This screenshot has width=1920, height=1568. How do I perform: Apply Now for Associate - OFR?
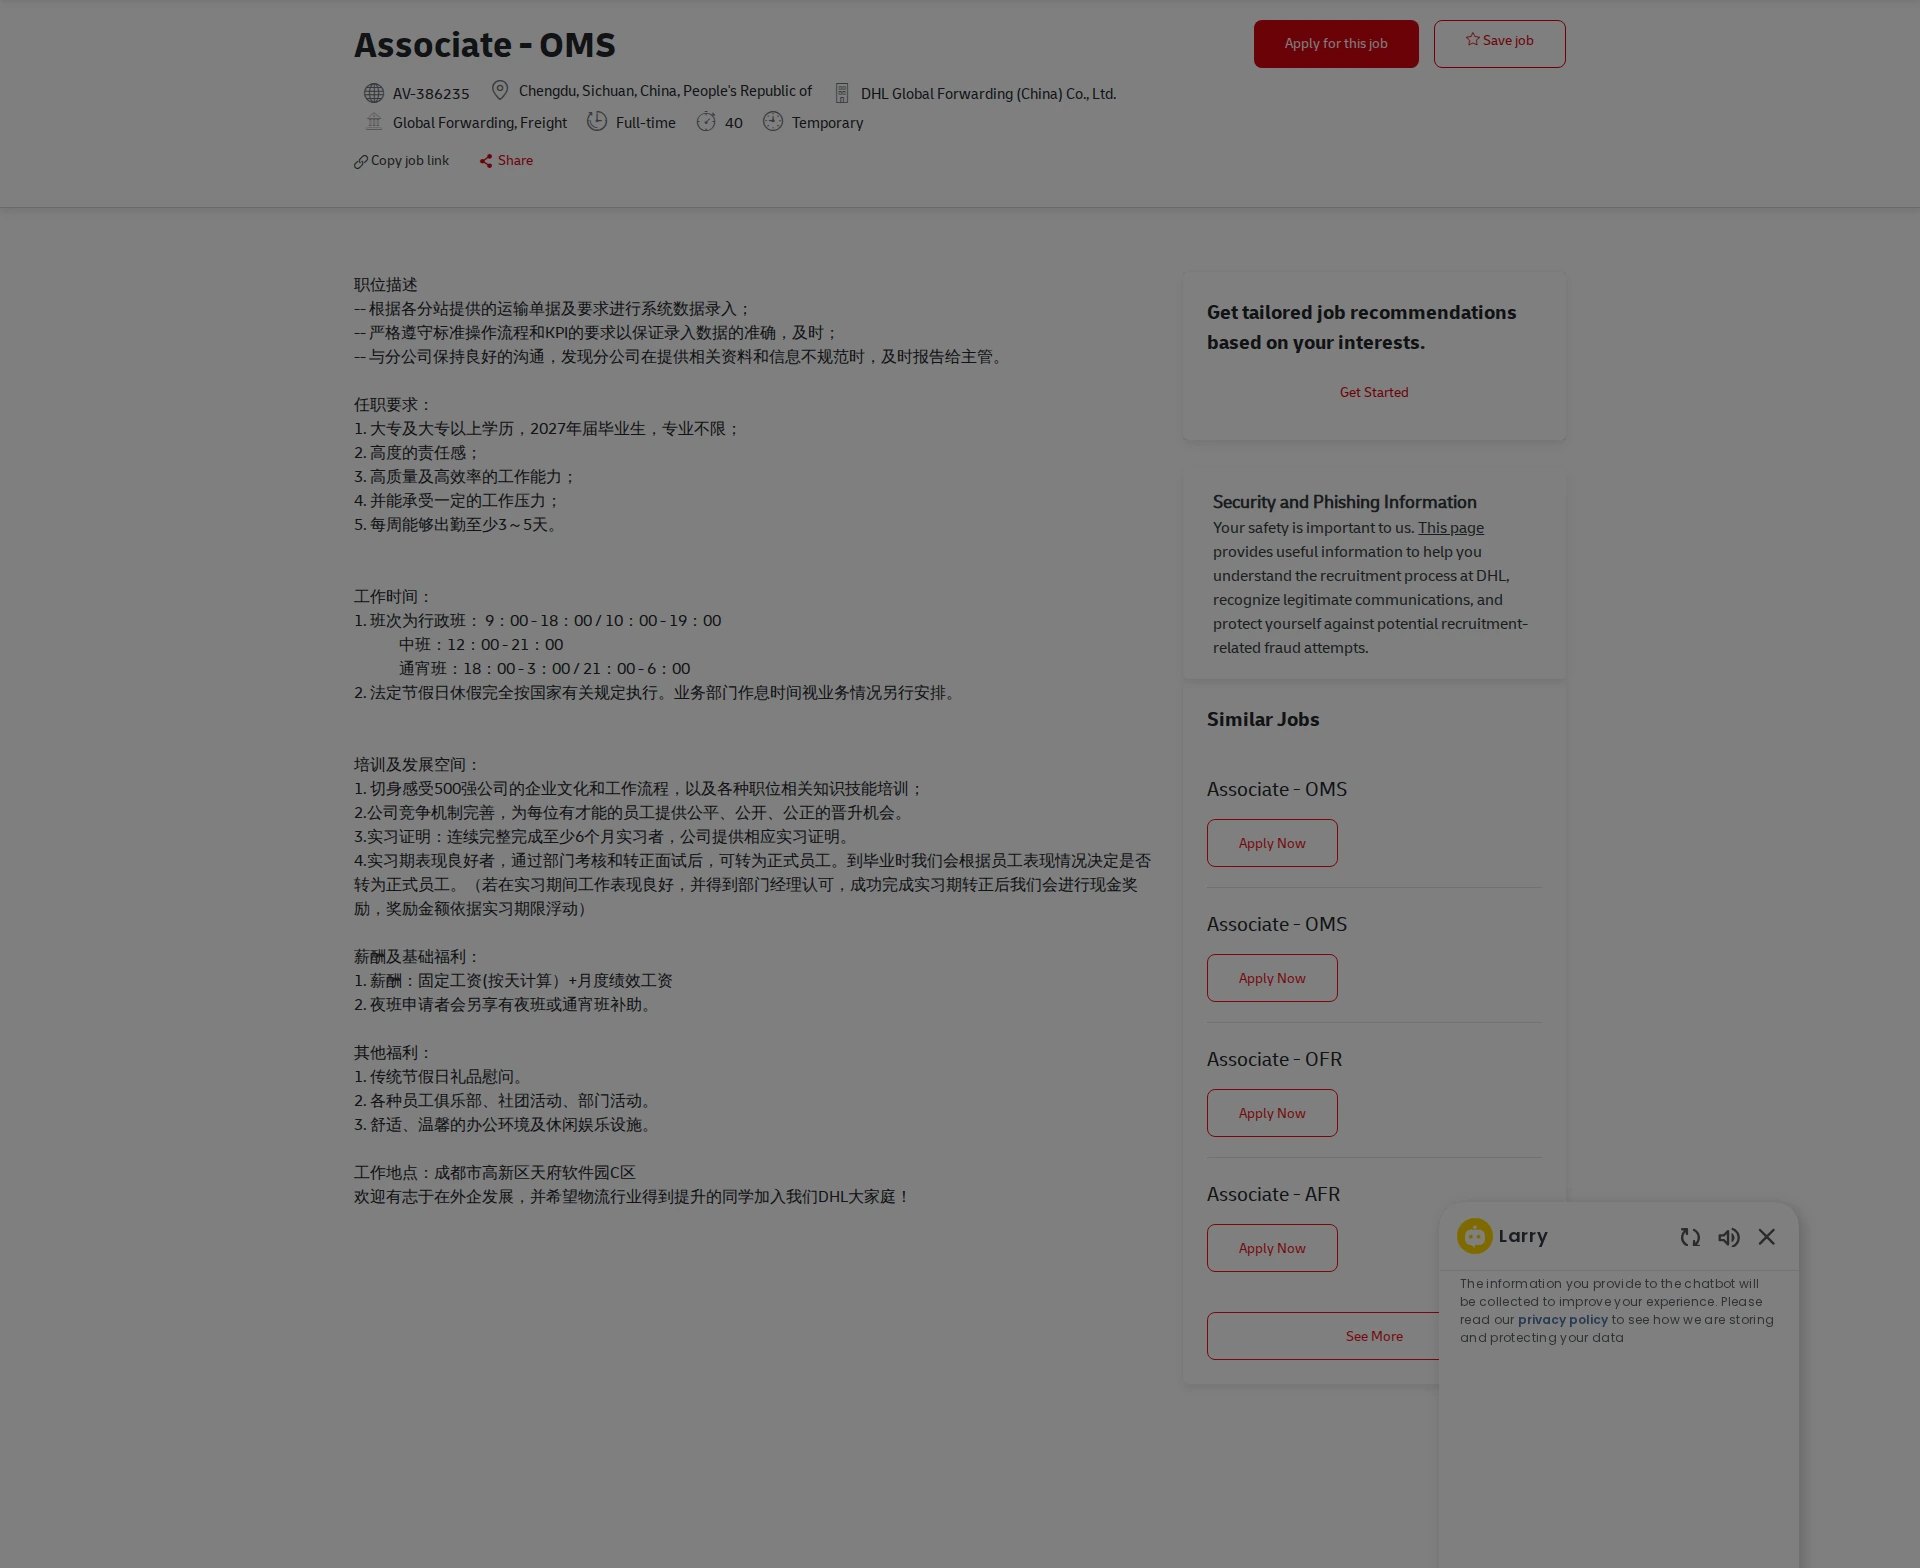click(1272, 1113)
